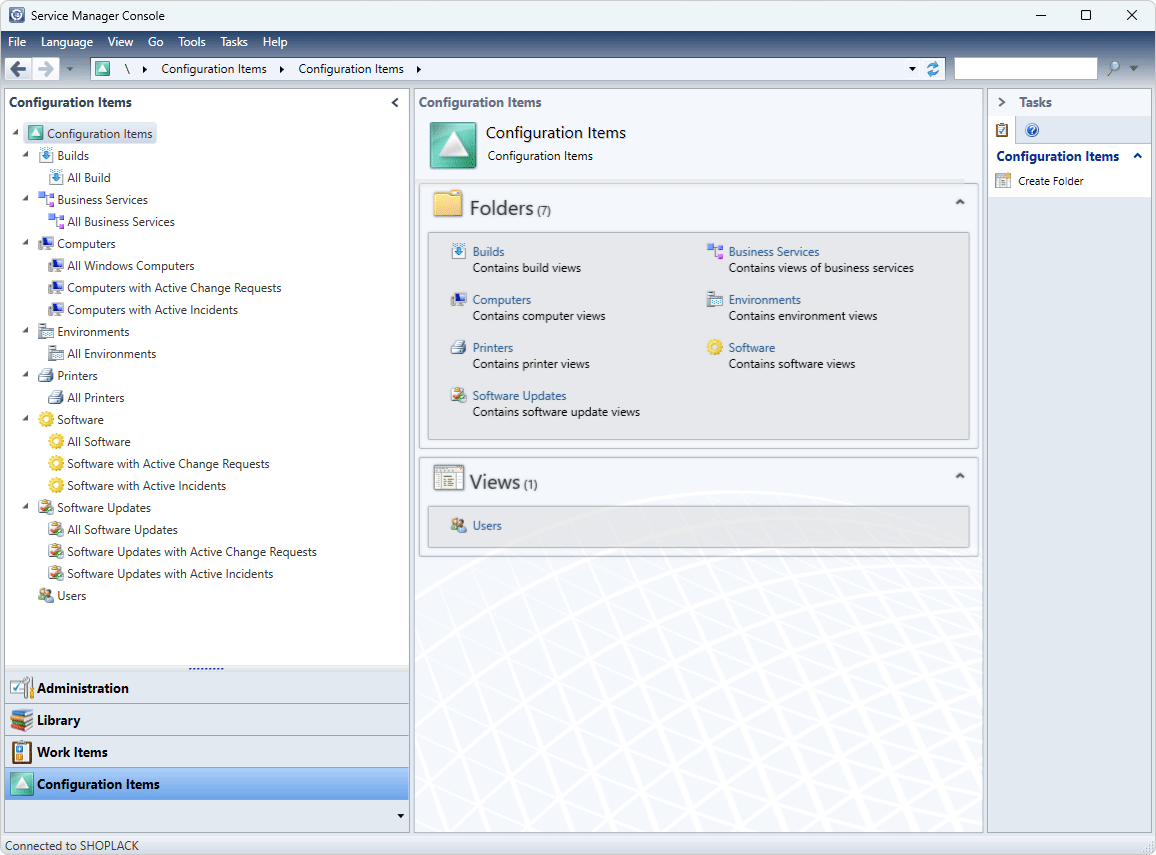Open navigation history dropdown arrow

tap(70, 69)
